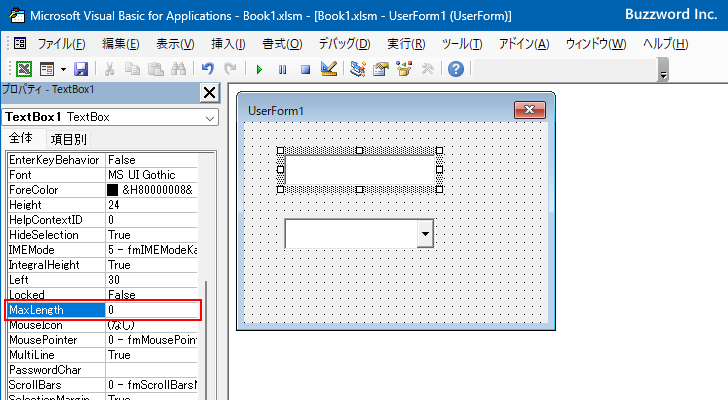The height and width of the screenshot is (400, 728).
Task: Open the Toolbox icon
Action: pos(427,69)
